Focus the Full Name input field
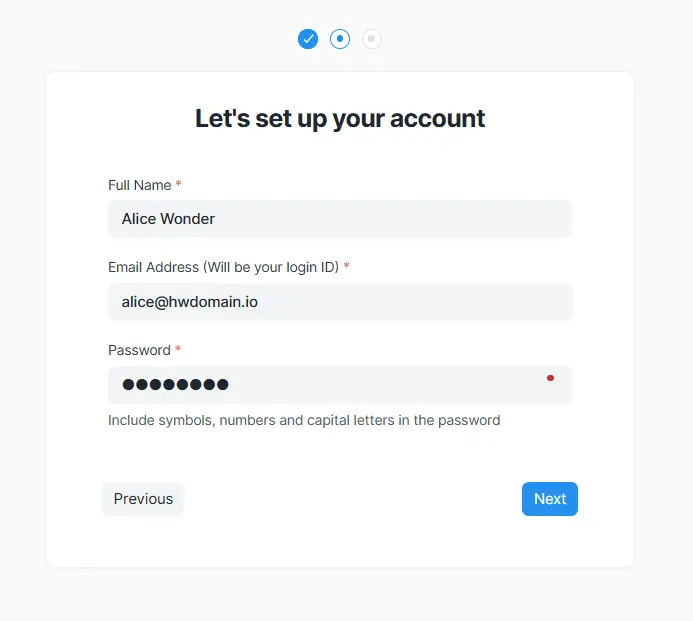Image resolution: width=693 pixels, height=621 pixels. pos(340,219)
